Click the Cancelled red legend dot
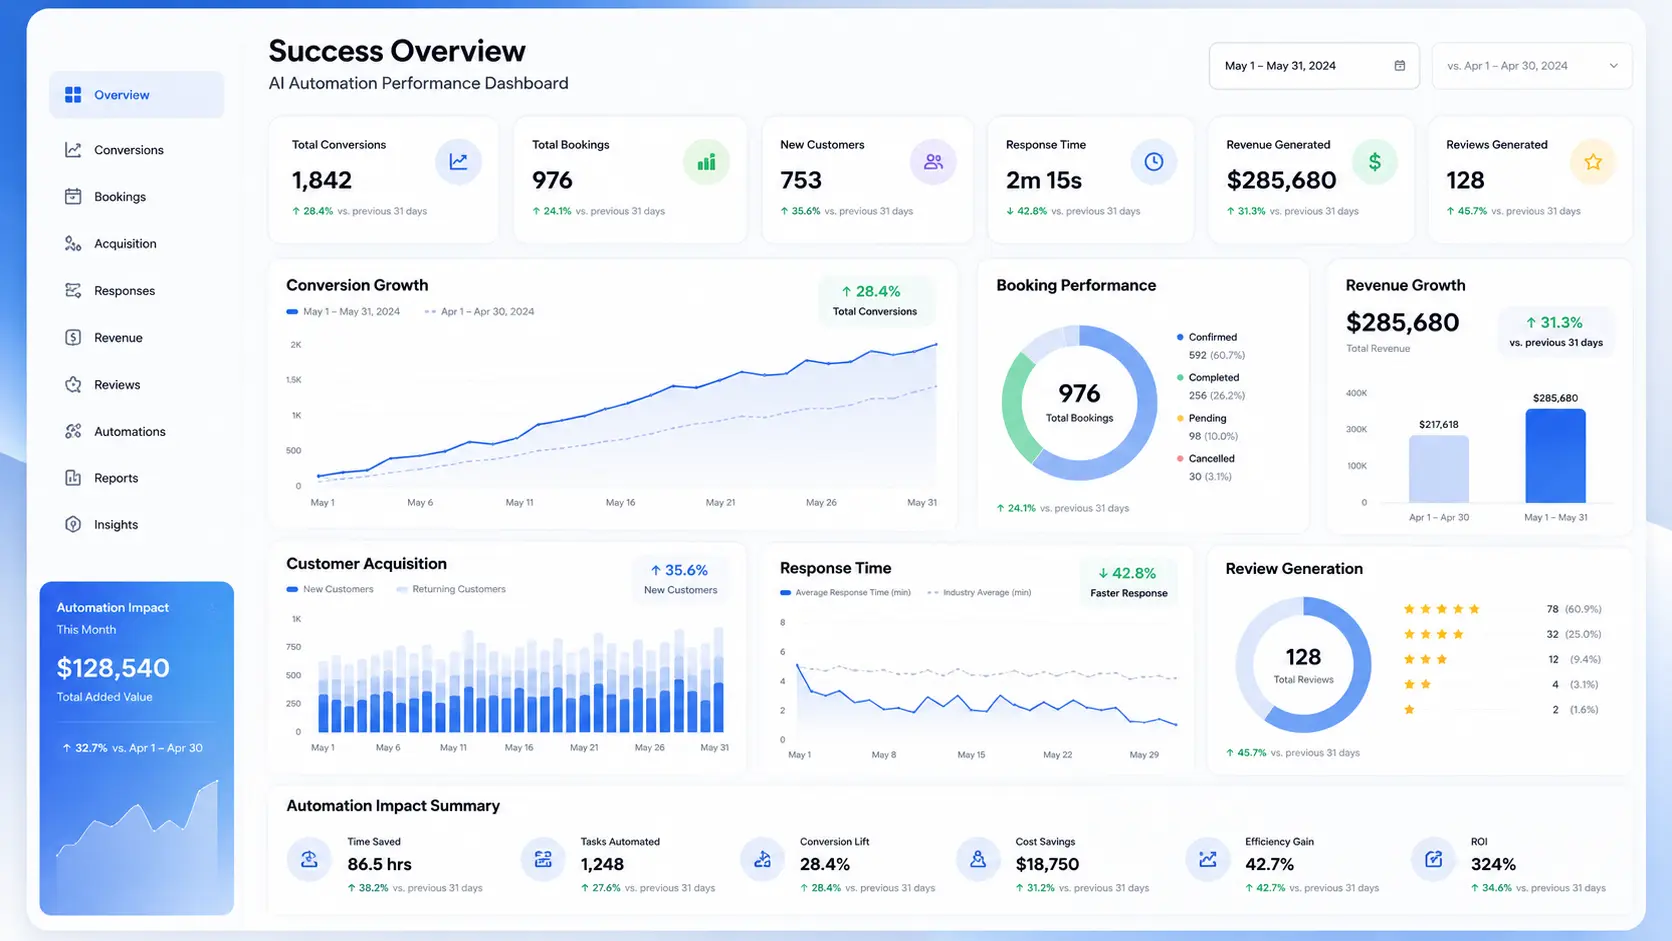 (1181, 459)
